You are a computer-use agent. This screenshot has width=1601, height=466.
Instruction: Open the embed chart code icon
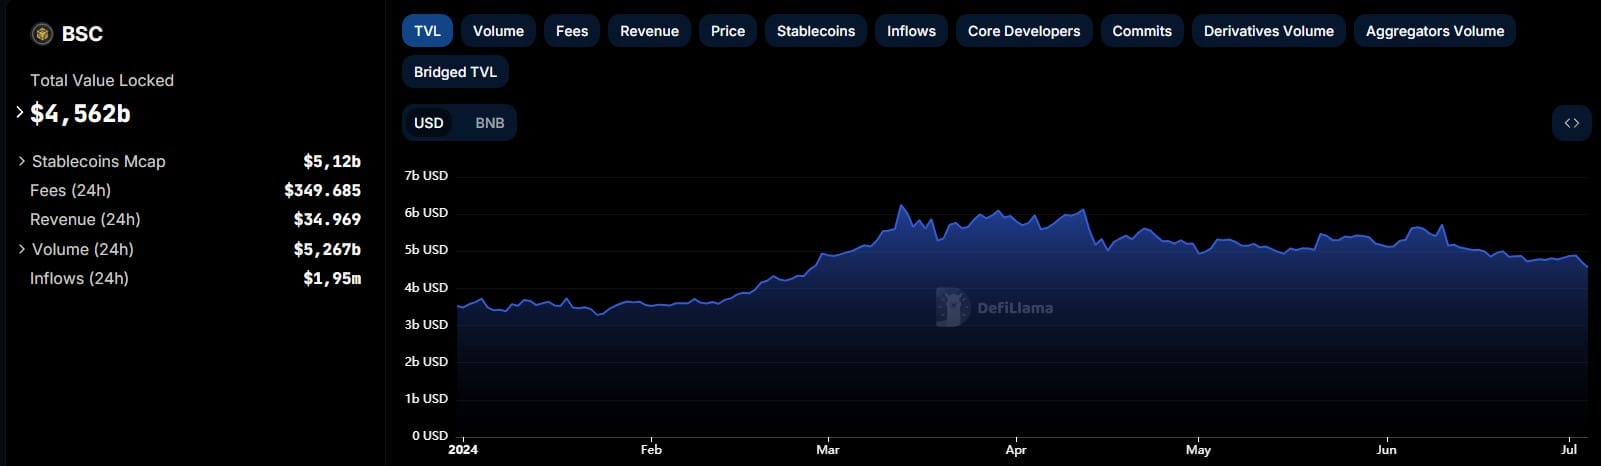coord(1571,123)
